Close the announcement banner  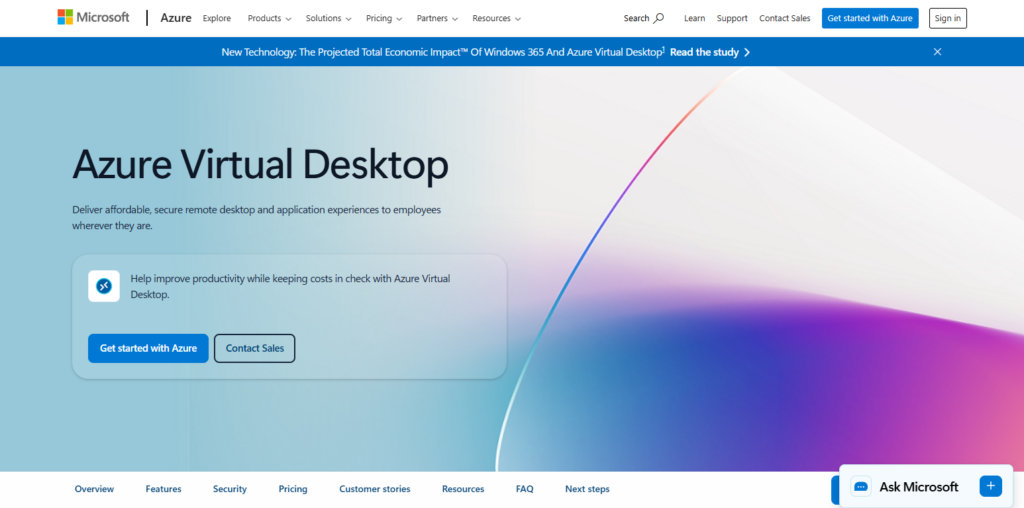(x=937, y=52)
